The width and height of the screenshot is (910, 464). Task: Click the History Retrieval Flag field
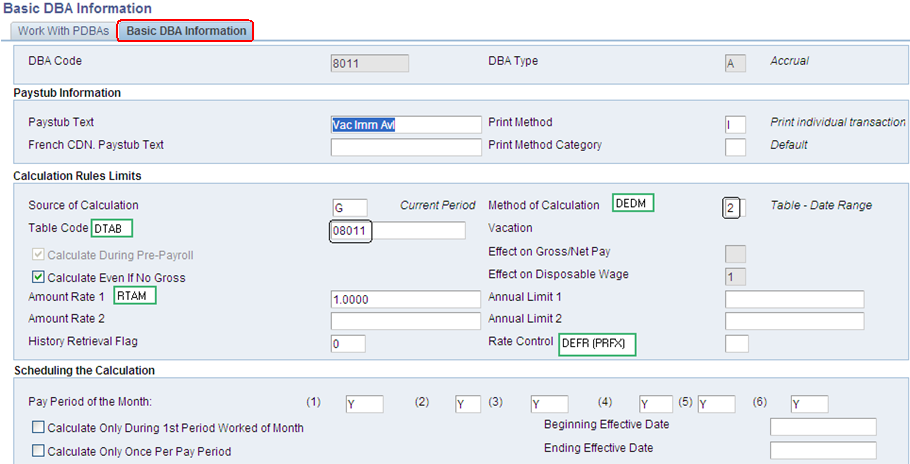[x=348, y=343]
